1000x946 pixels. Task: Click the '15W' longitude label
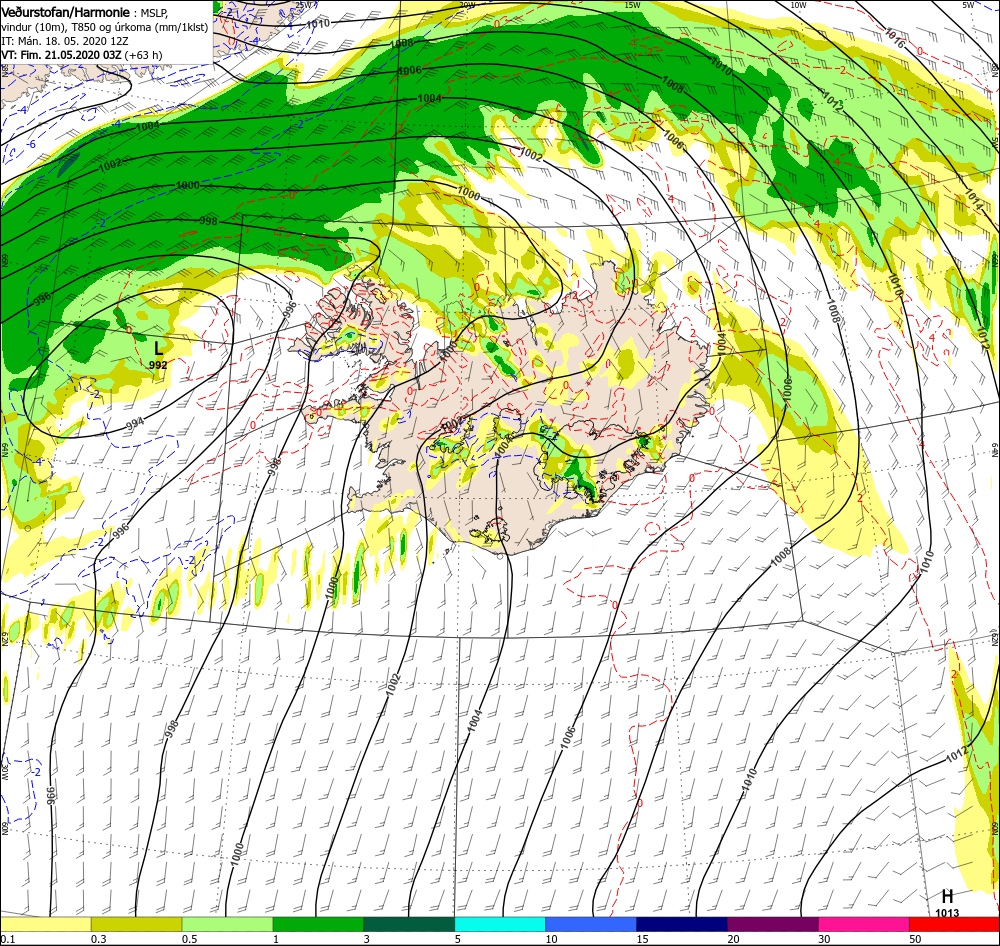click(633, 5)
